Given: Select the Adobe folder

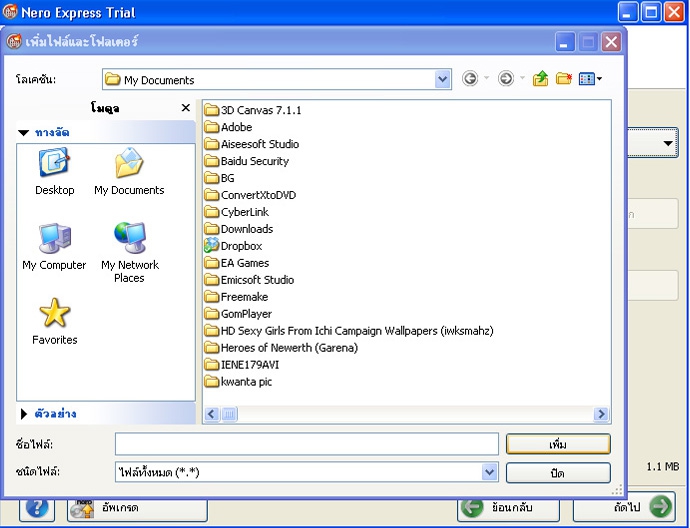Looking at the screenshot, I should click(228, 127).
